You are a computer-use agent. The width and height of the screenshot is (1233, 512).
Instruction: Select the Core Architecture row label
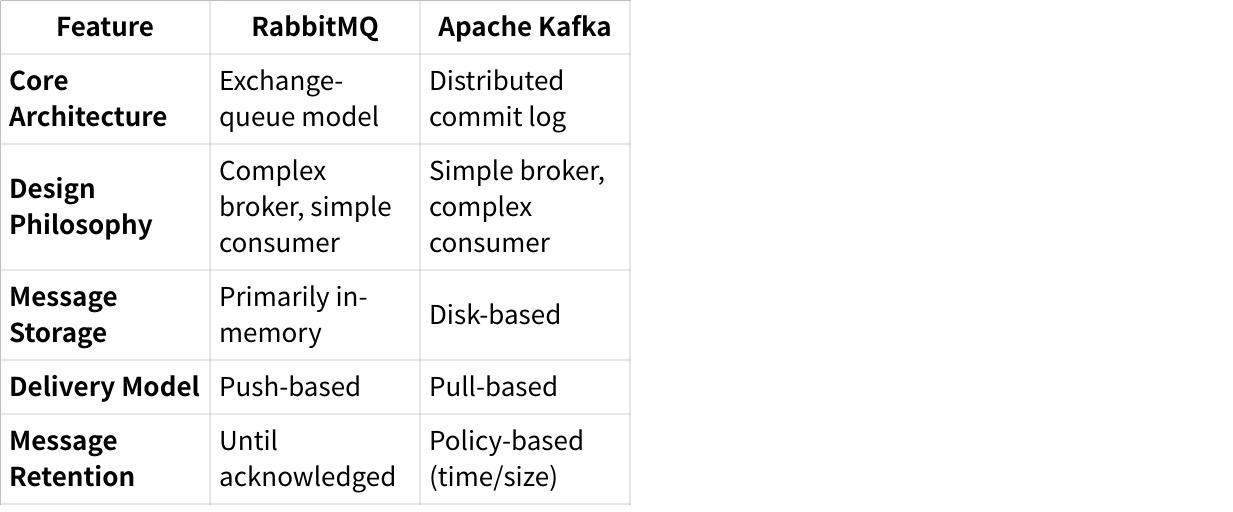pos(88,99)
